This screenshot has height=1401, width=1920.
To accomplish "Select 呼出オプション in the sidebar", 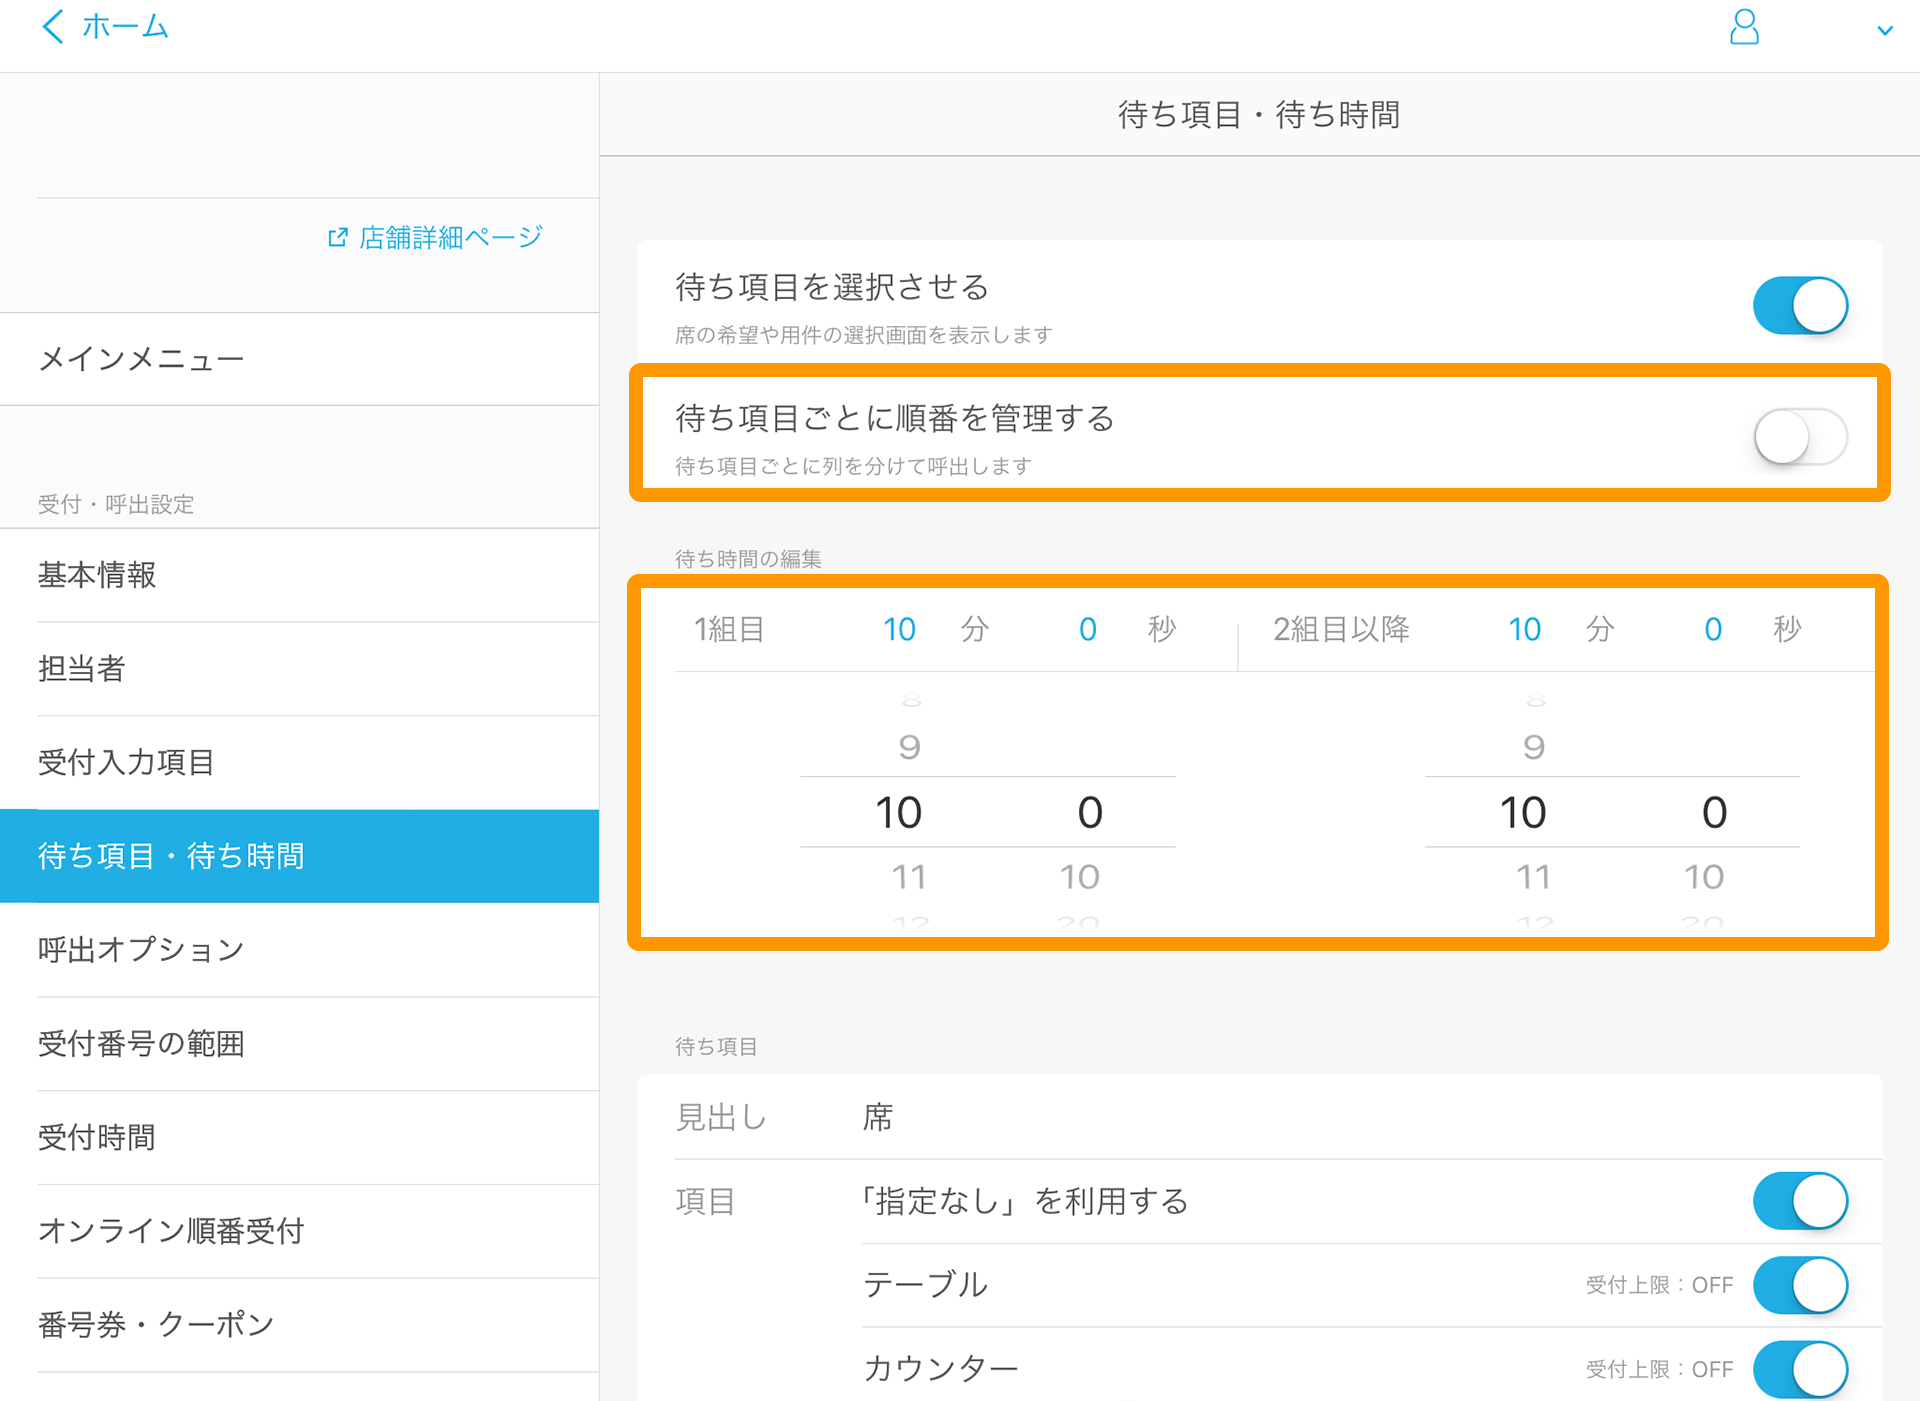I will click(300, 949).
